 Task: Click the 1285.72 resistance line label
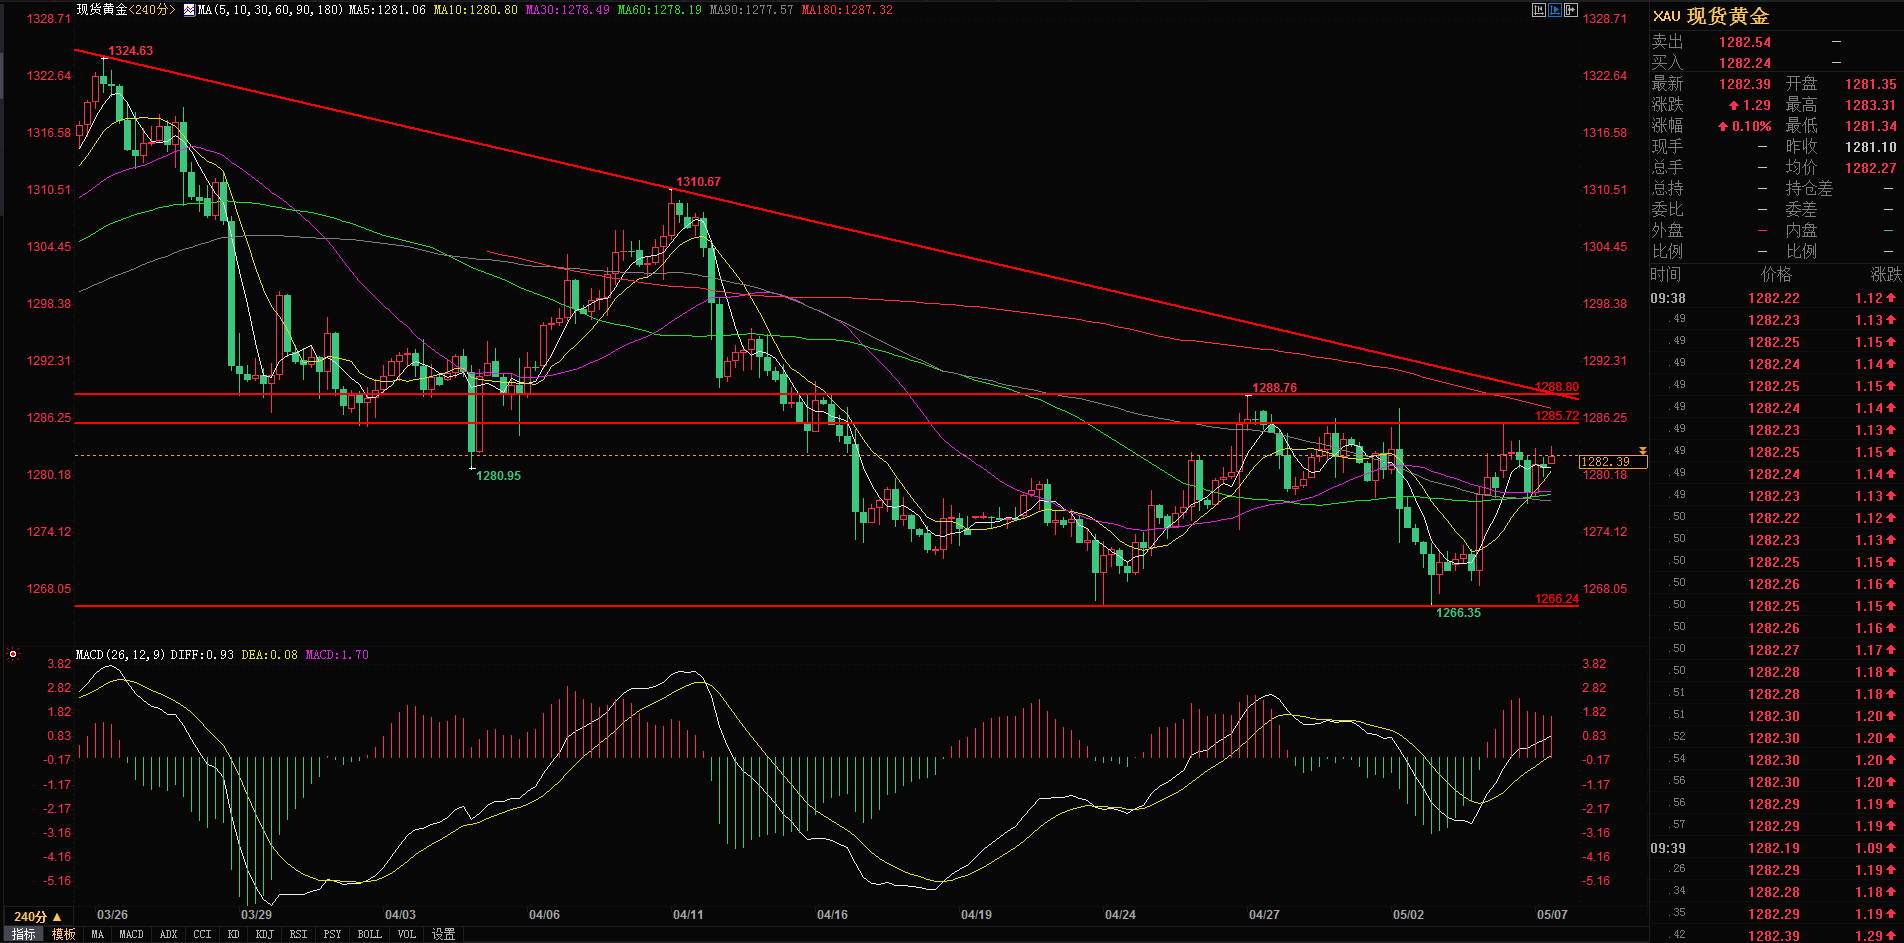click(x=1557, y=416)
